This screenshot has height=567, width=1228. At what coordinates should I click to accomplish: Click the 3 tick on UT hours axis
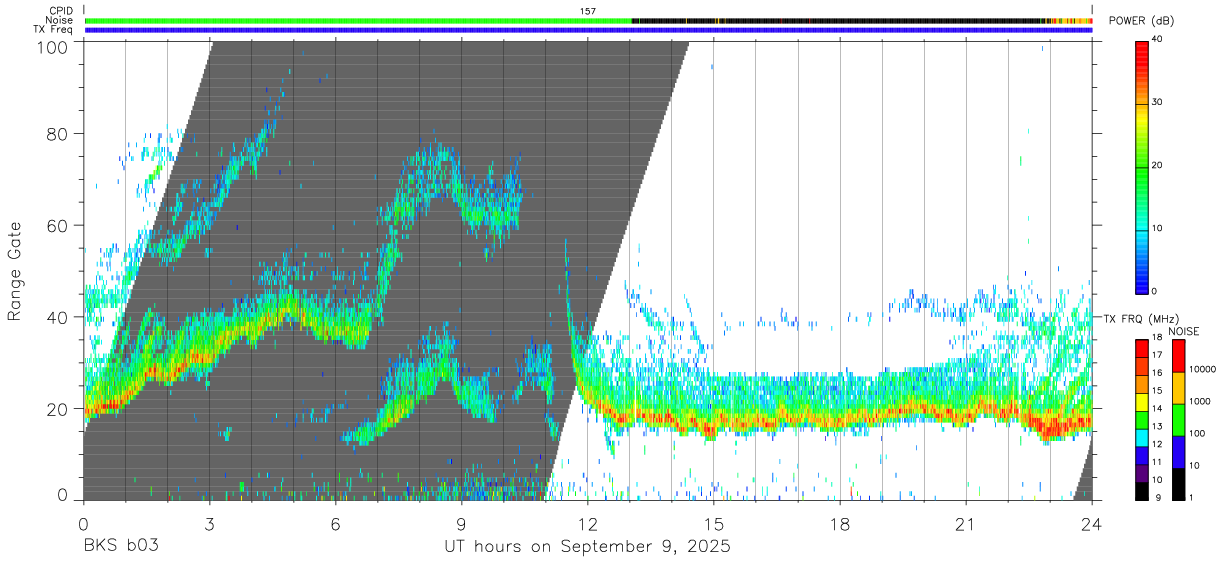209,523
